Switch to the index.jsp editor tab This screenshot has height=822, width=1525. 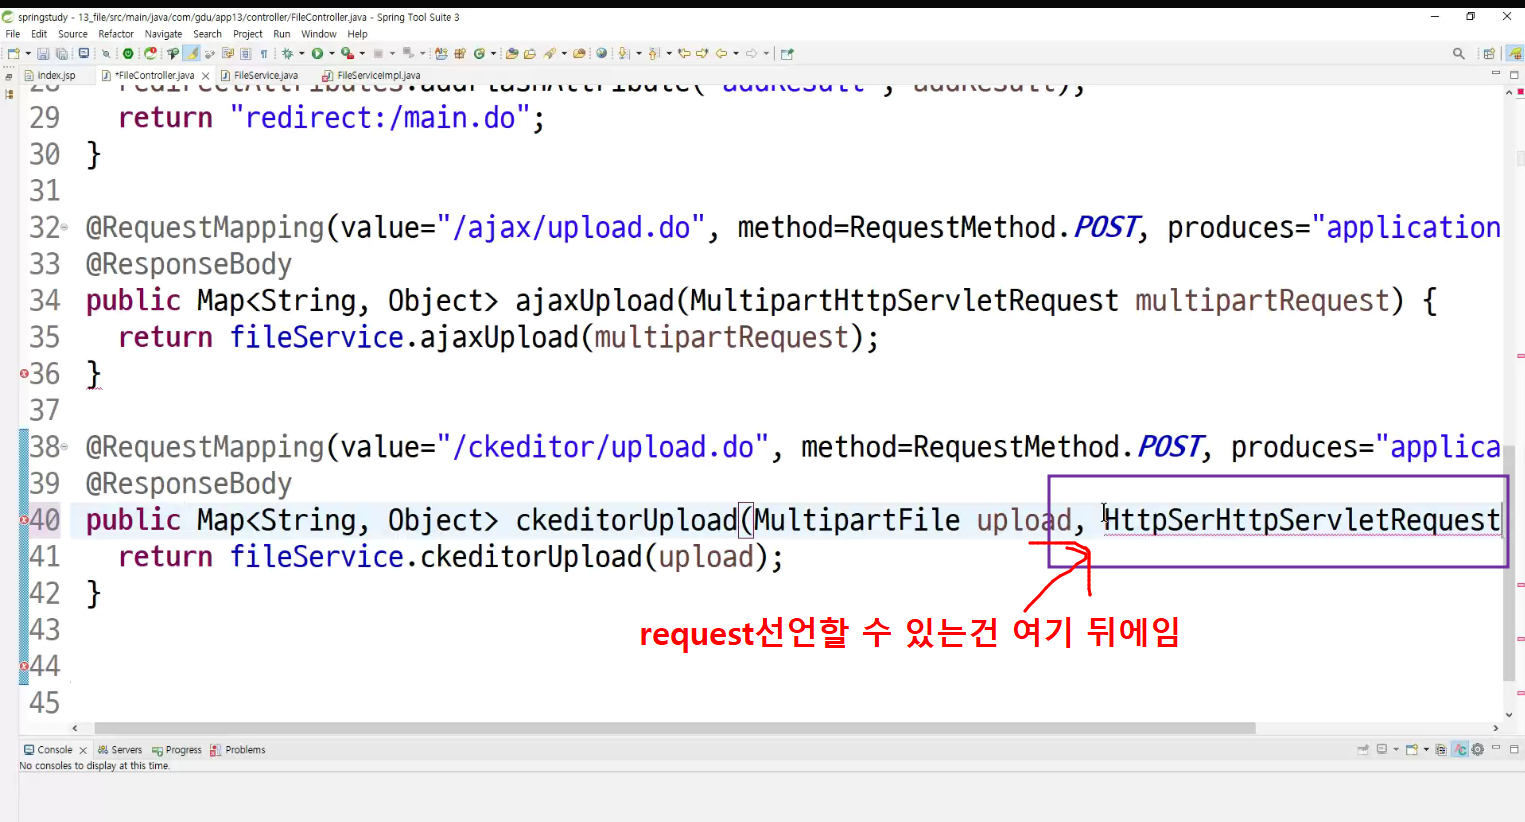pos(55,76)
